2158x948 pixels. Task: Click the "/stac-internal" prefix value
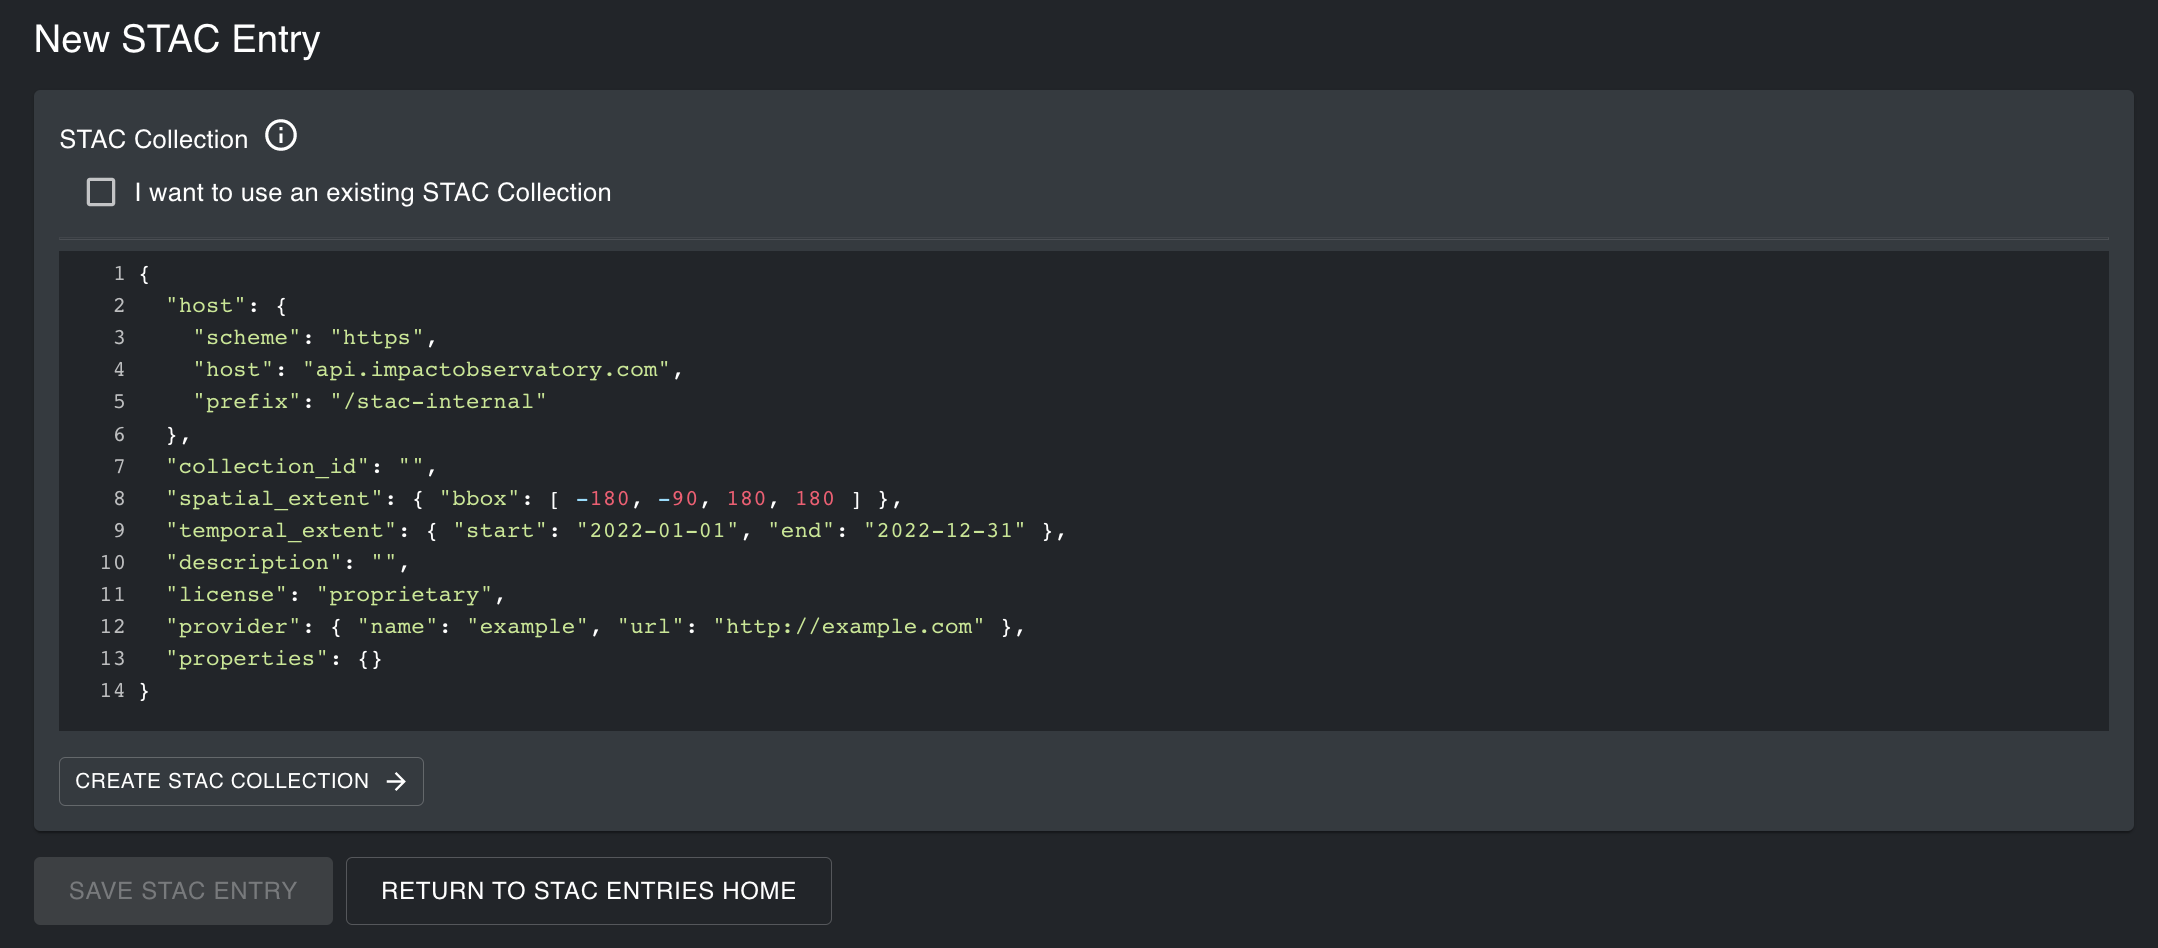[438, 402]
